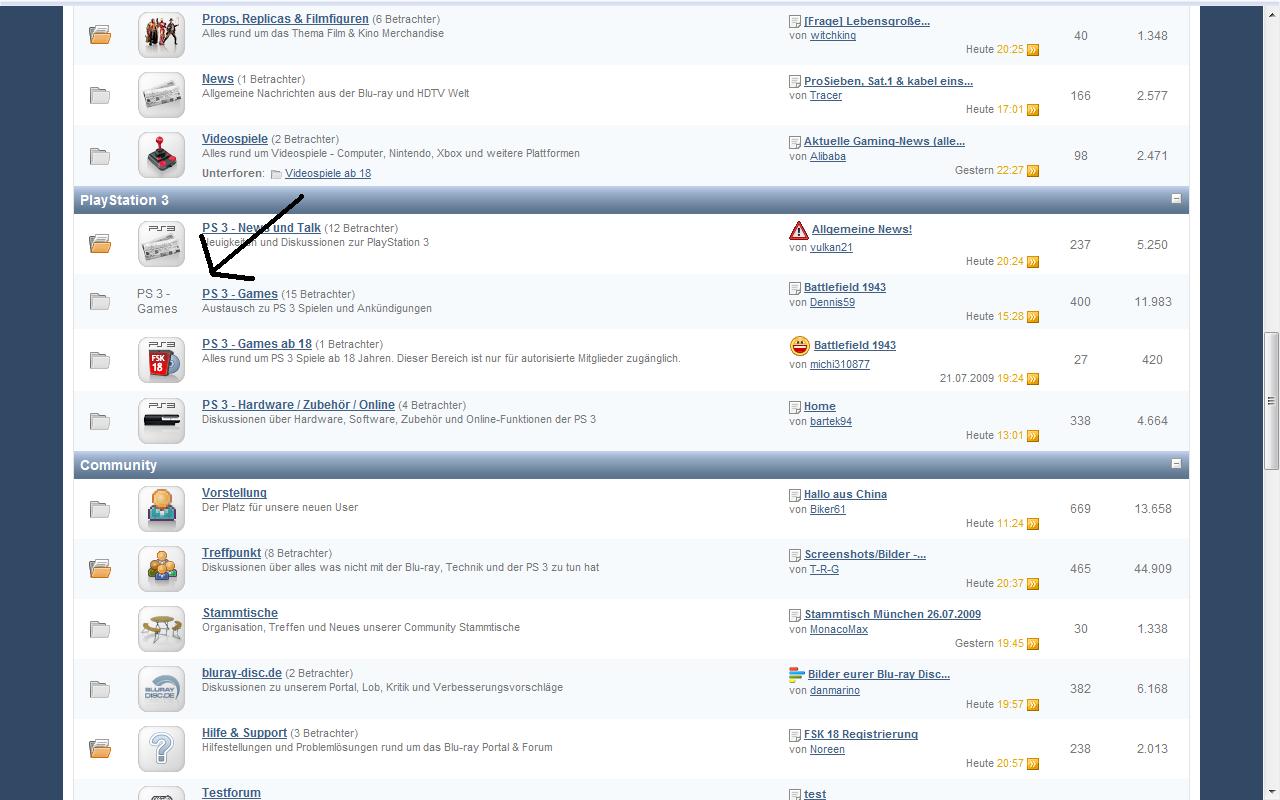Viewport: 1280px width, 800px height.
Task: Click the bluray-disc.de logo forum icon
Action: click(x=161, y=689)
